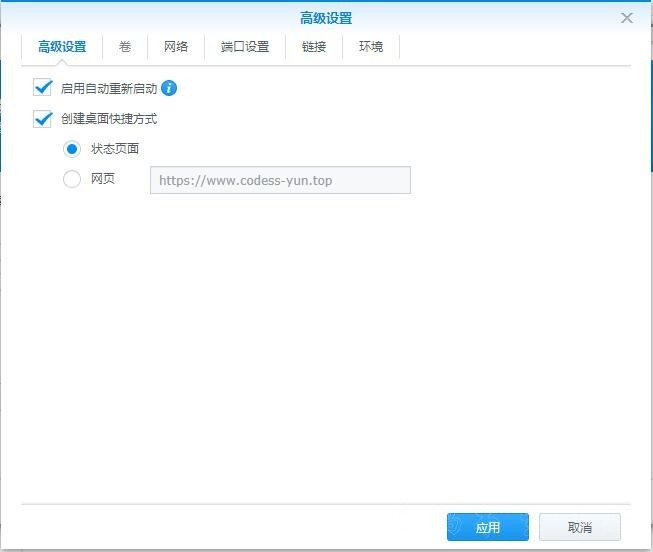Uncheck the 创建桌面快捷方式 checkbox
The image size is (653, 552).
(43, 119)
